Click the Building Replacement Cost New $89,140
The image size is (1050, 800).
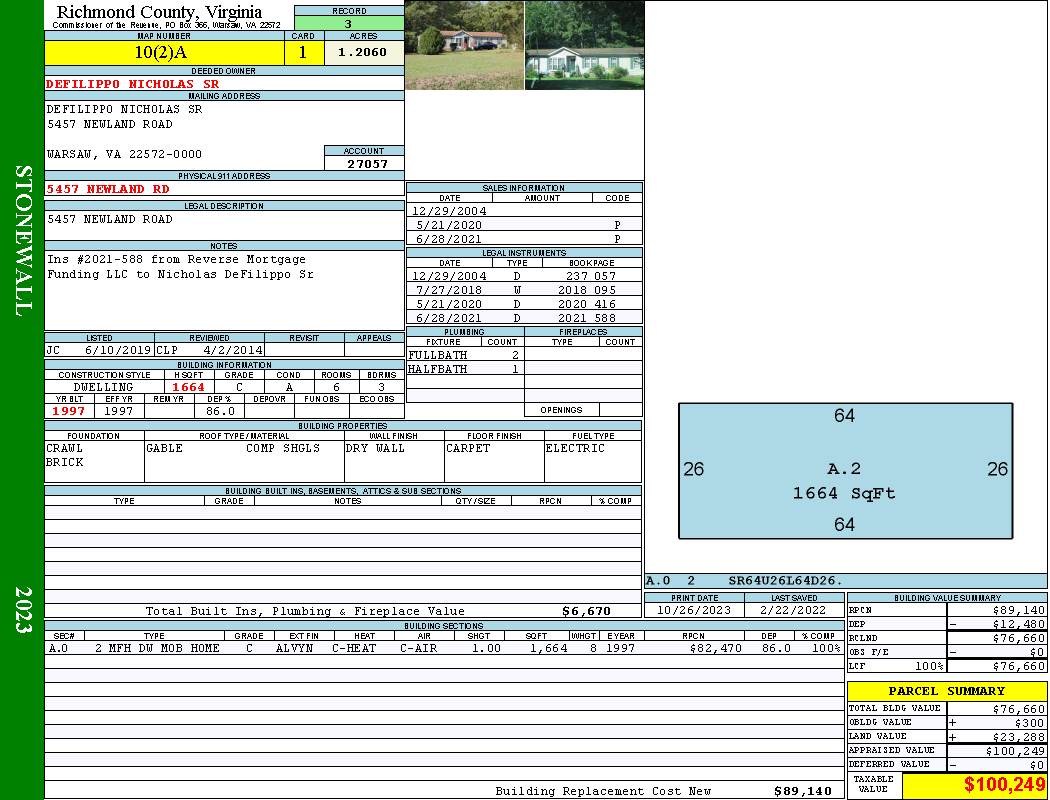click(x=802, y=791)
